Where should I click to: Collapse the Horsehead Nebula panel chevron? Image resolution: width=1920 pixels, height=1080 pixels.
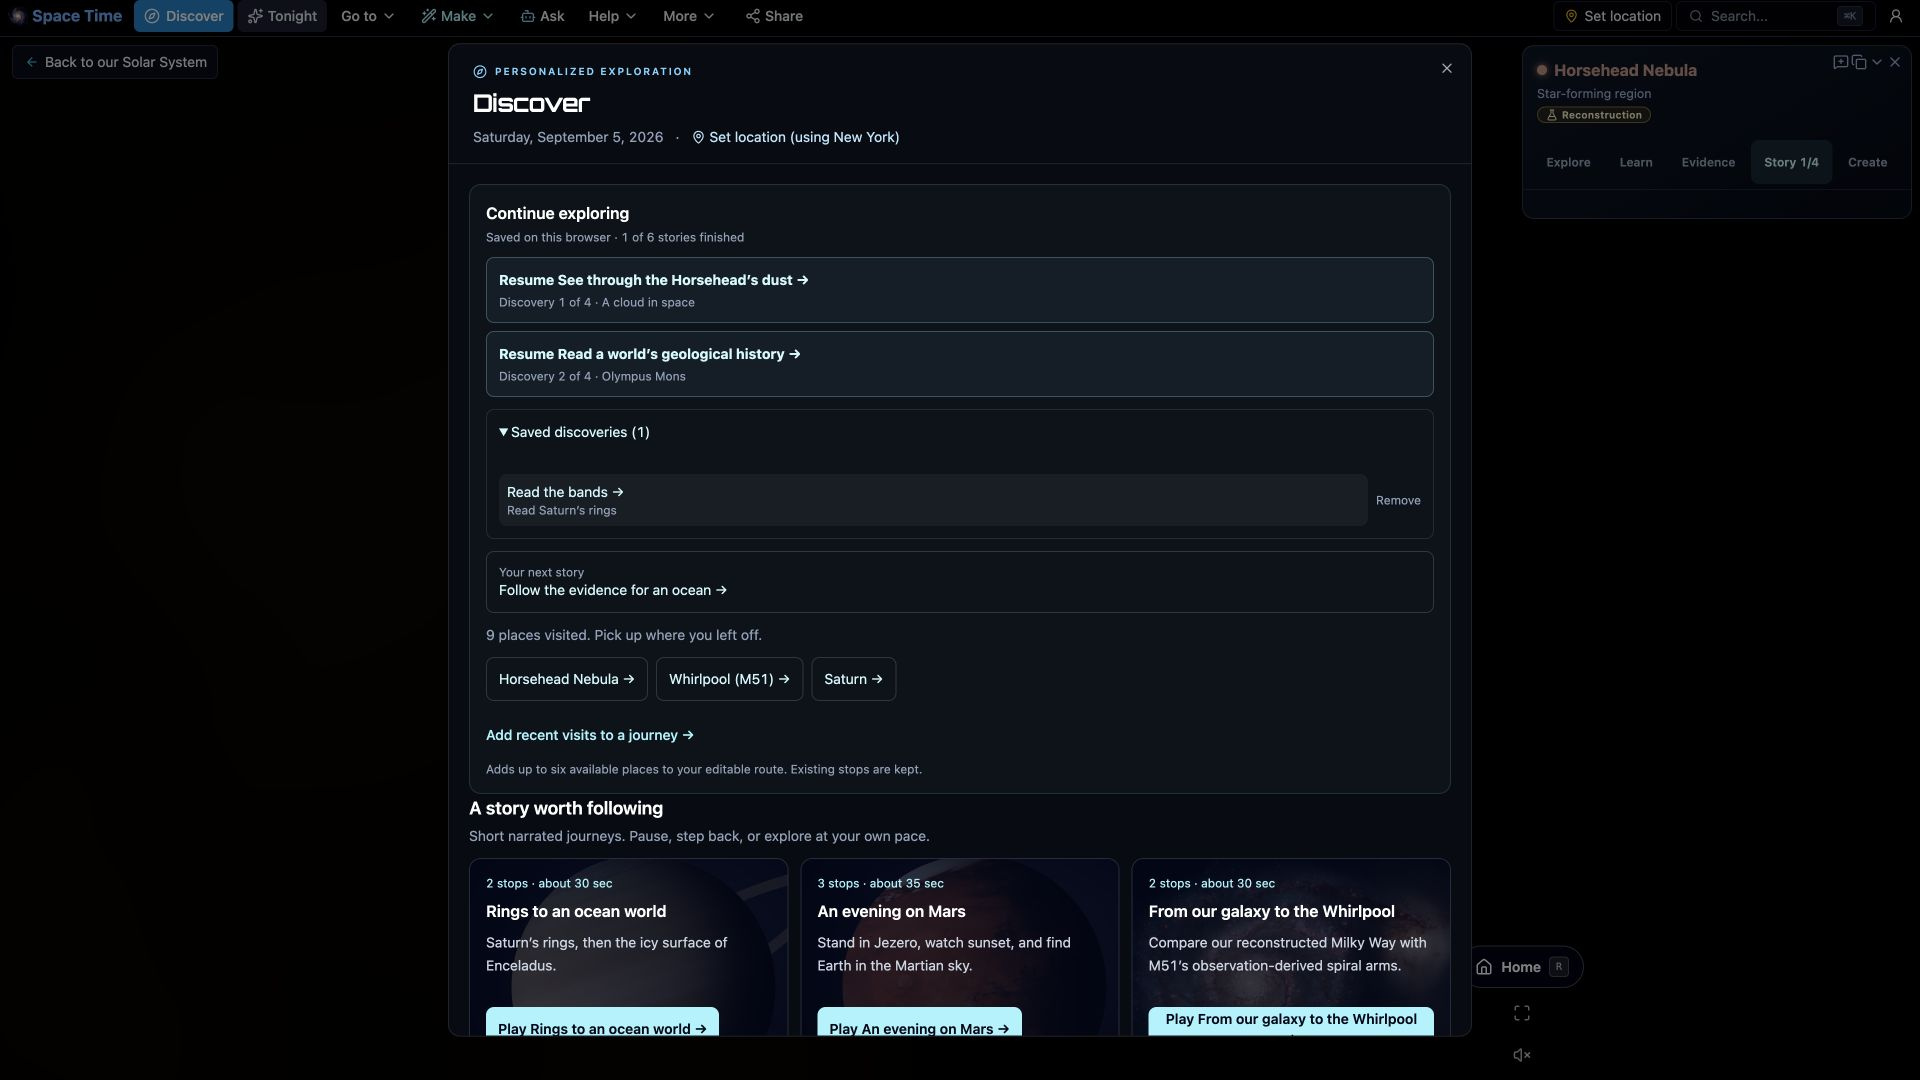tap(1877, 62)
